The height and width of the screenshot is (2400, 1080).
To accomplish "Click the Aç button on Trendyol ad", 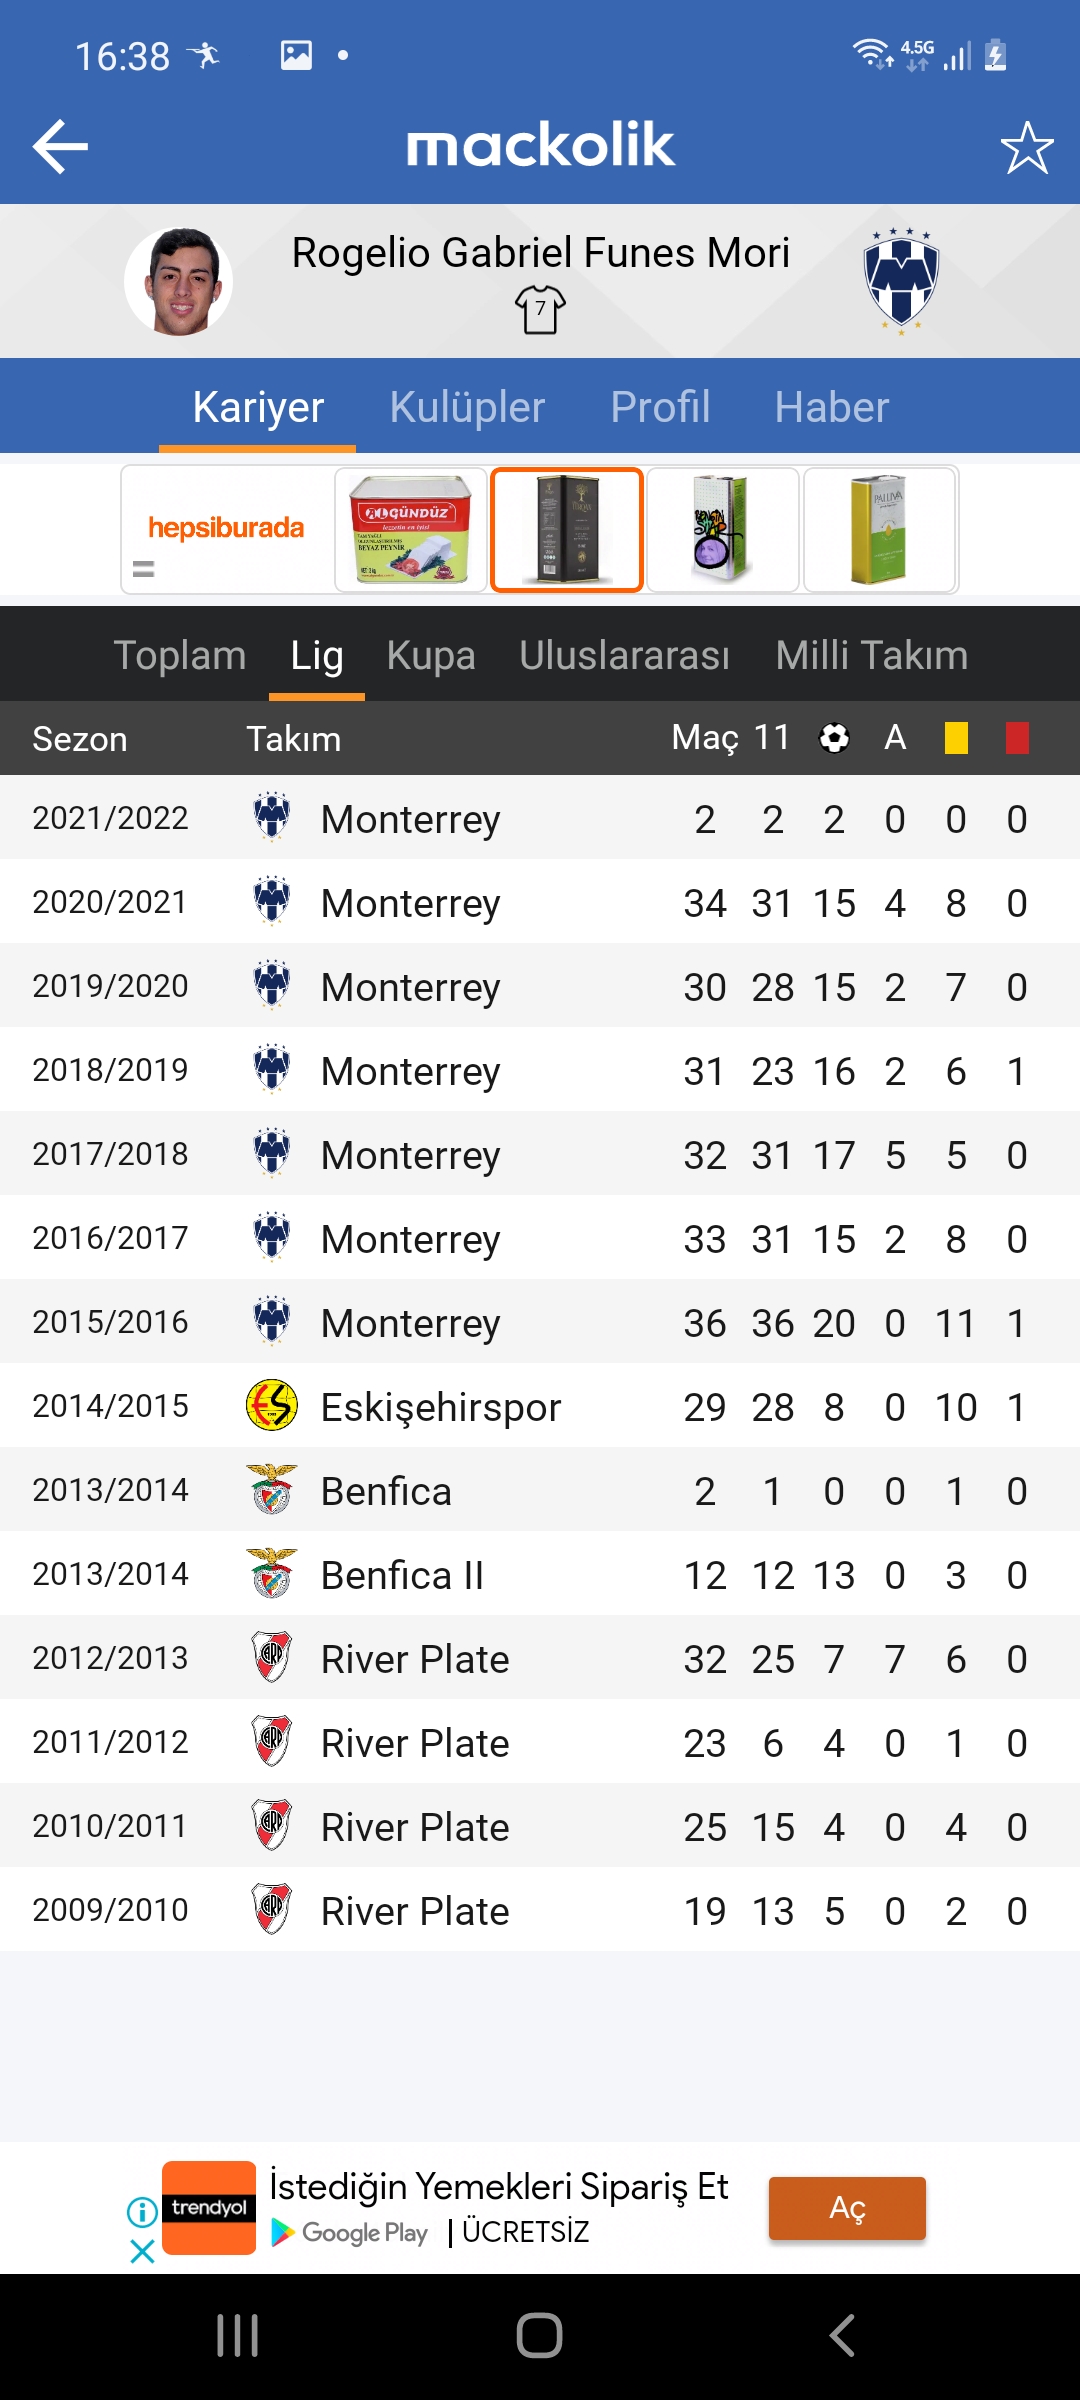I will click(847, 2208).
